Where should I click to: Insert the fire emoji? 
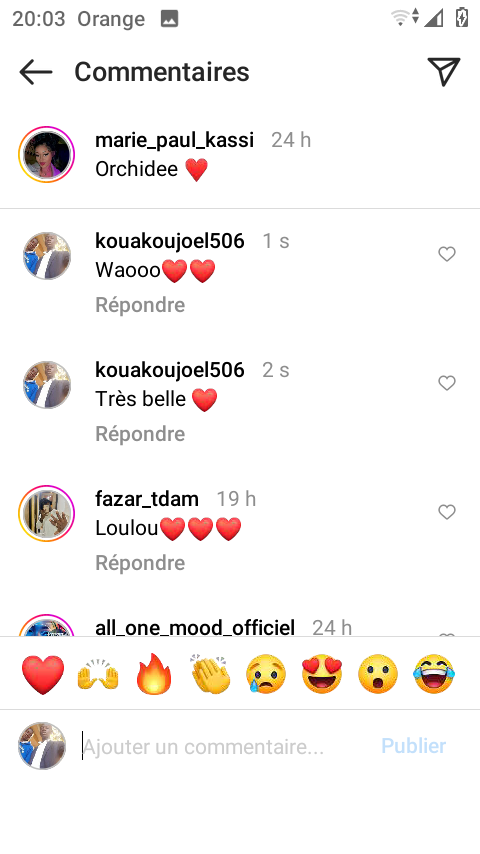[154, 674]
